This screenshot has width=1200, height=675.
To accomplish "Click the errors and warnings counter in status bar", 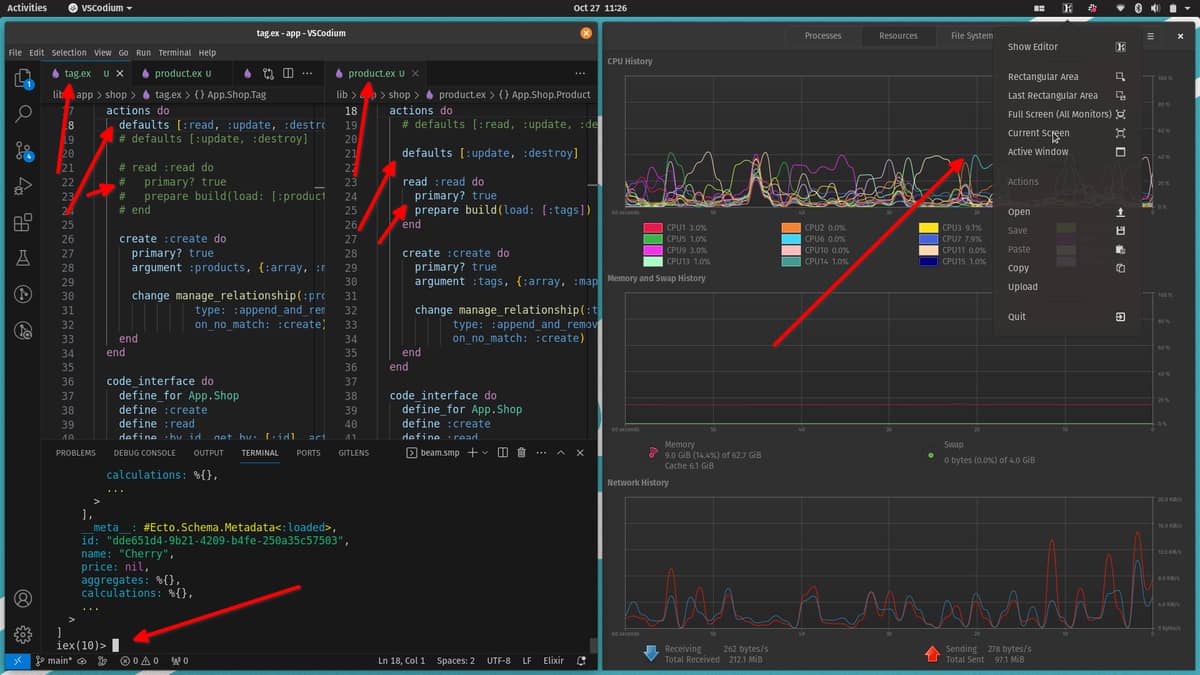I will [140, 661].
